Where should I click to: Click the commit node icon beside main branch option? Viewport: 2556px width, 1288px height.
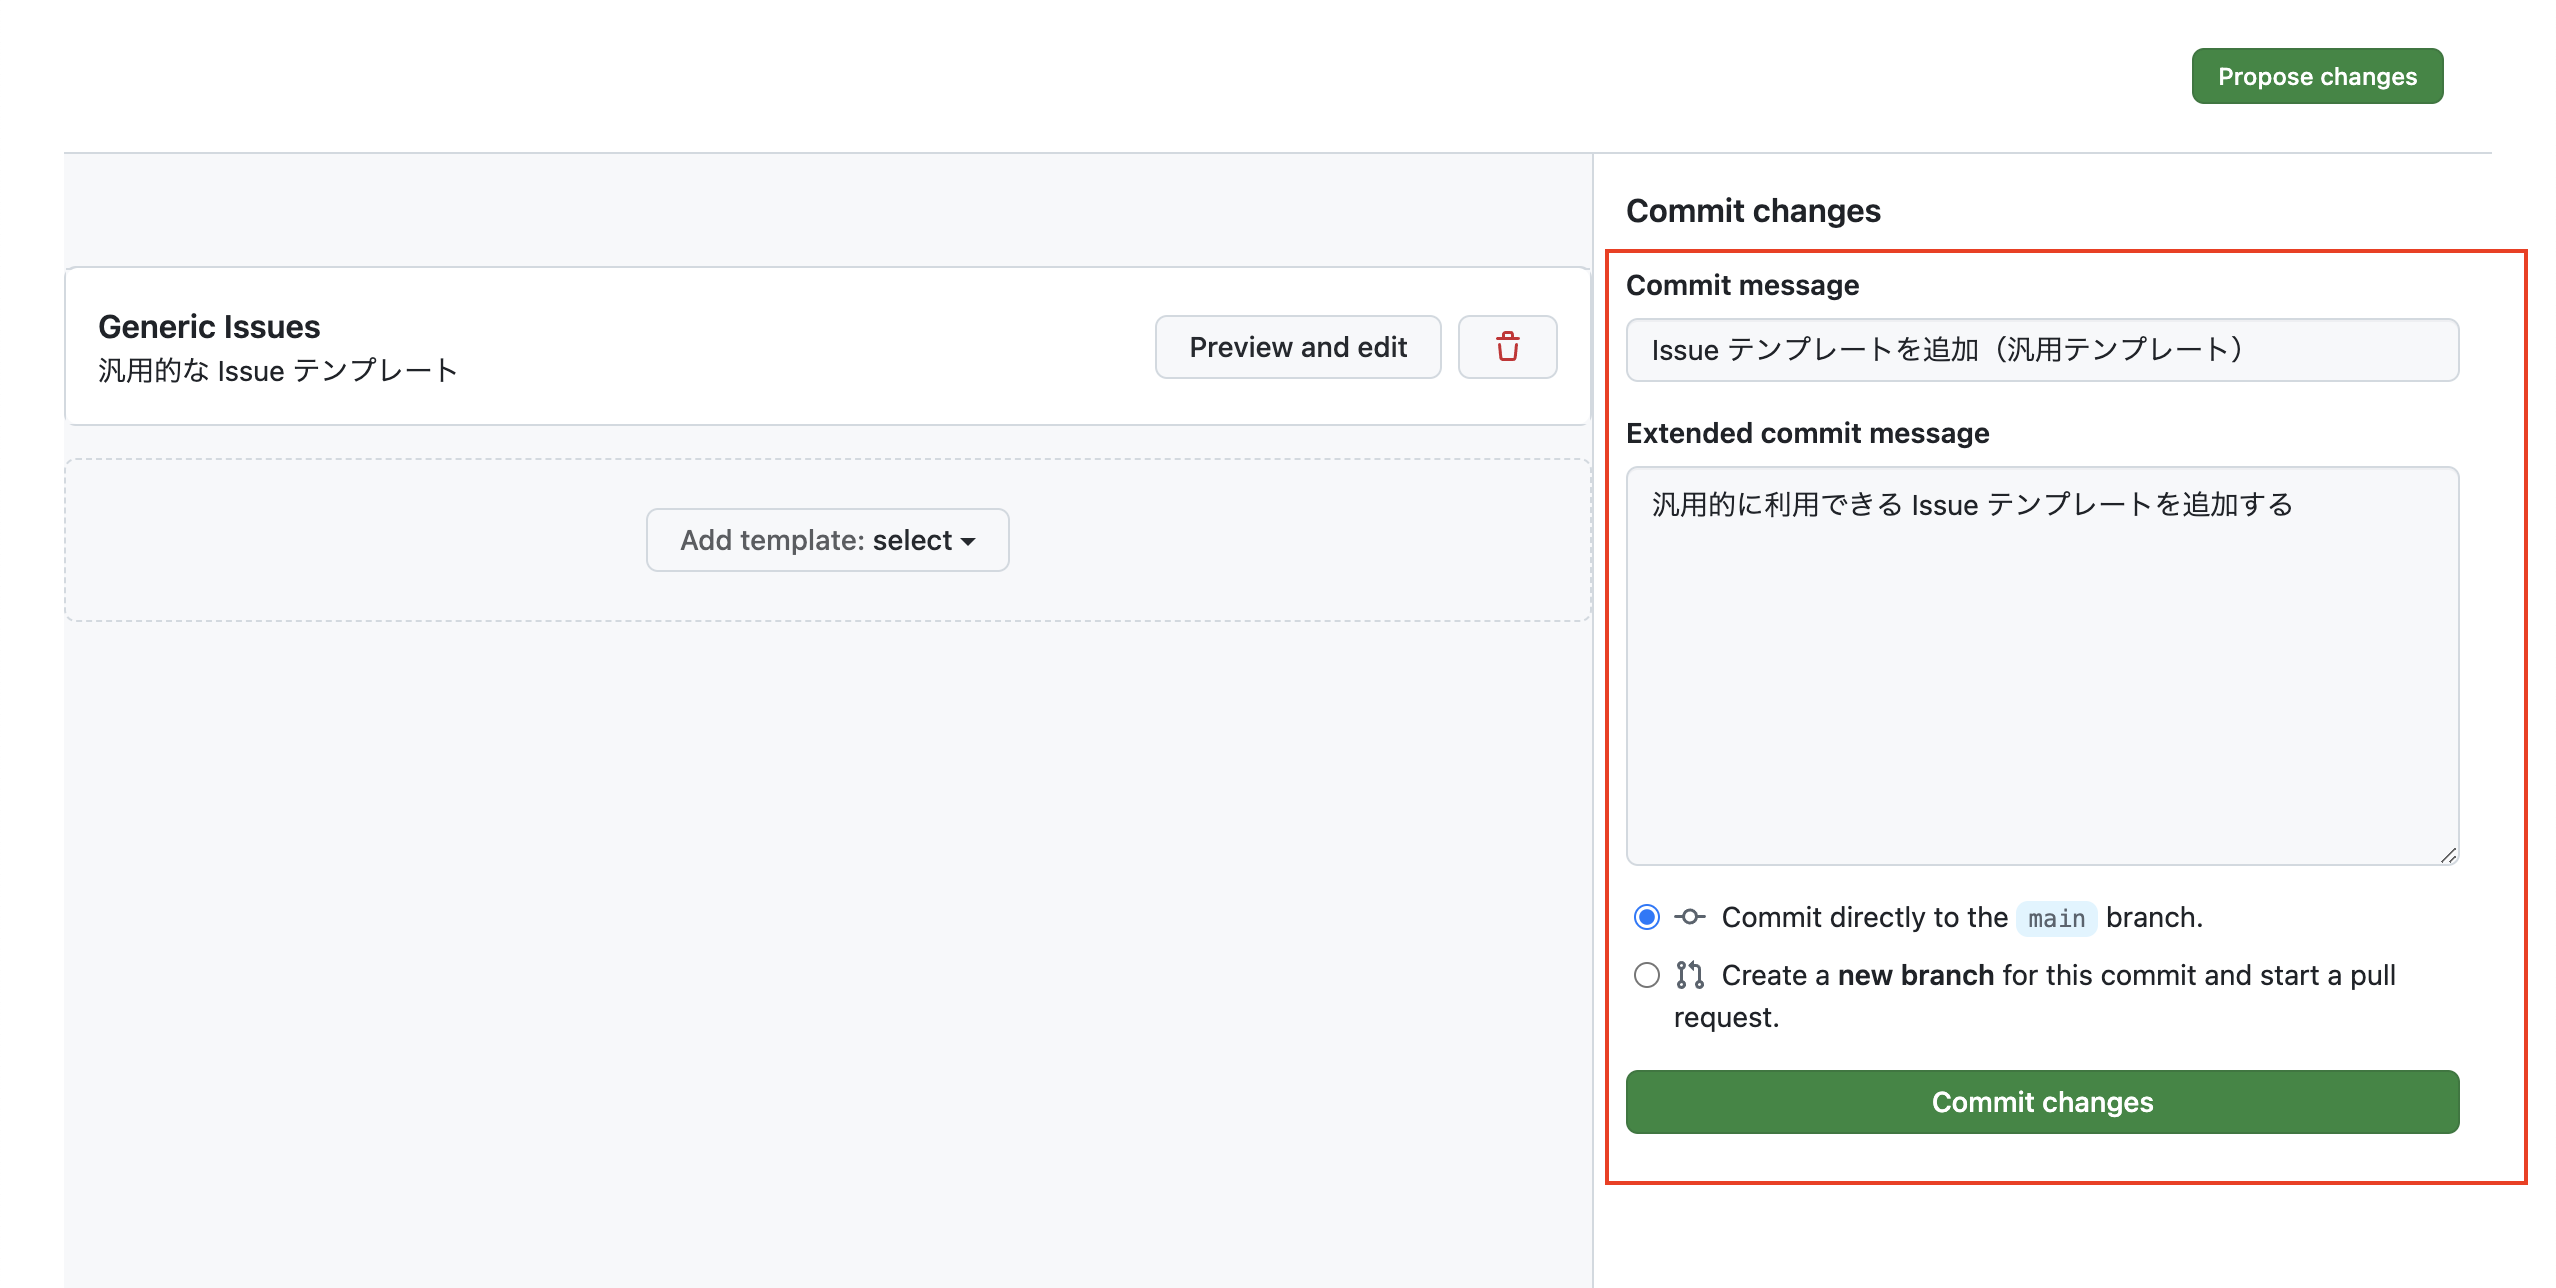coord(1689,917)
